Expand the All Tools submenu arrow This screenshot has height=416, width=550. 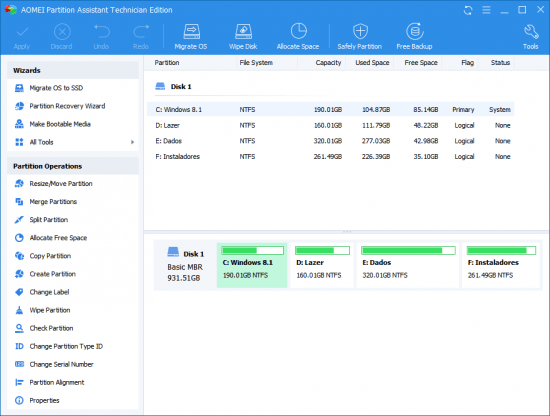[132, 142]
